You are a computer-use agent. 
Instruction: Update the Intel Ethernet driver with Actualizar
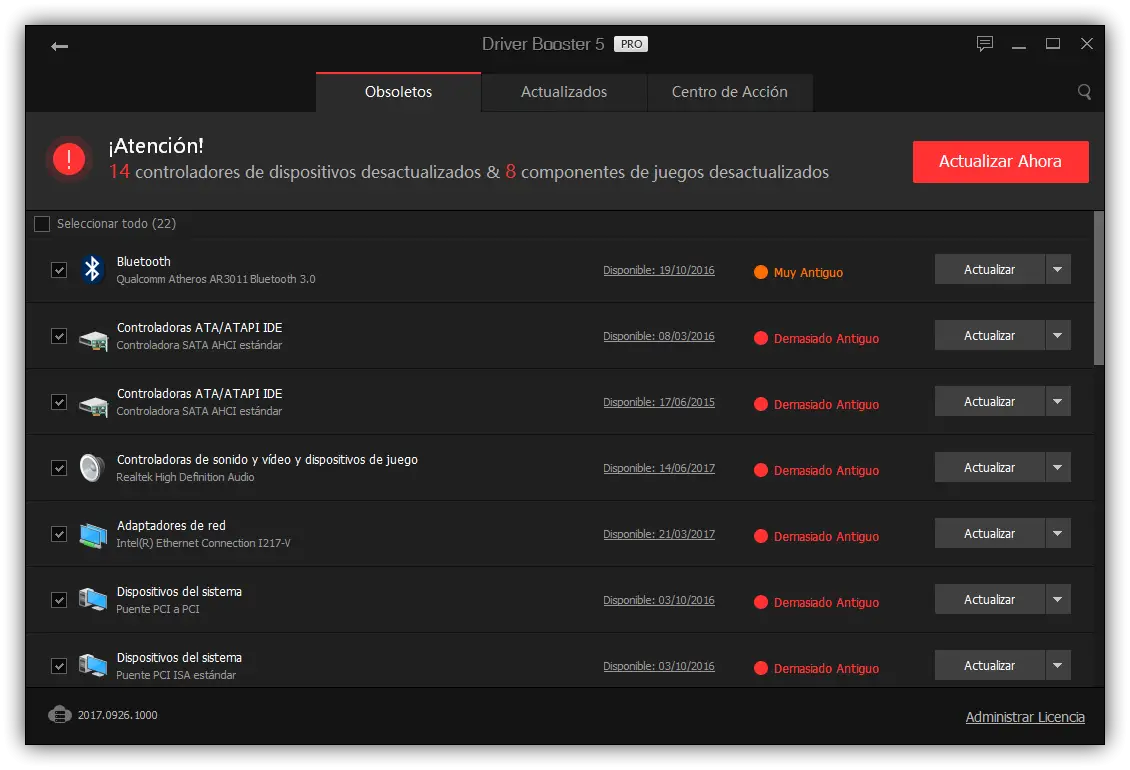coord(989,533)
